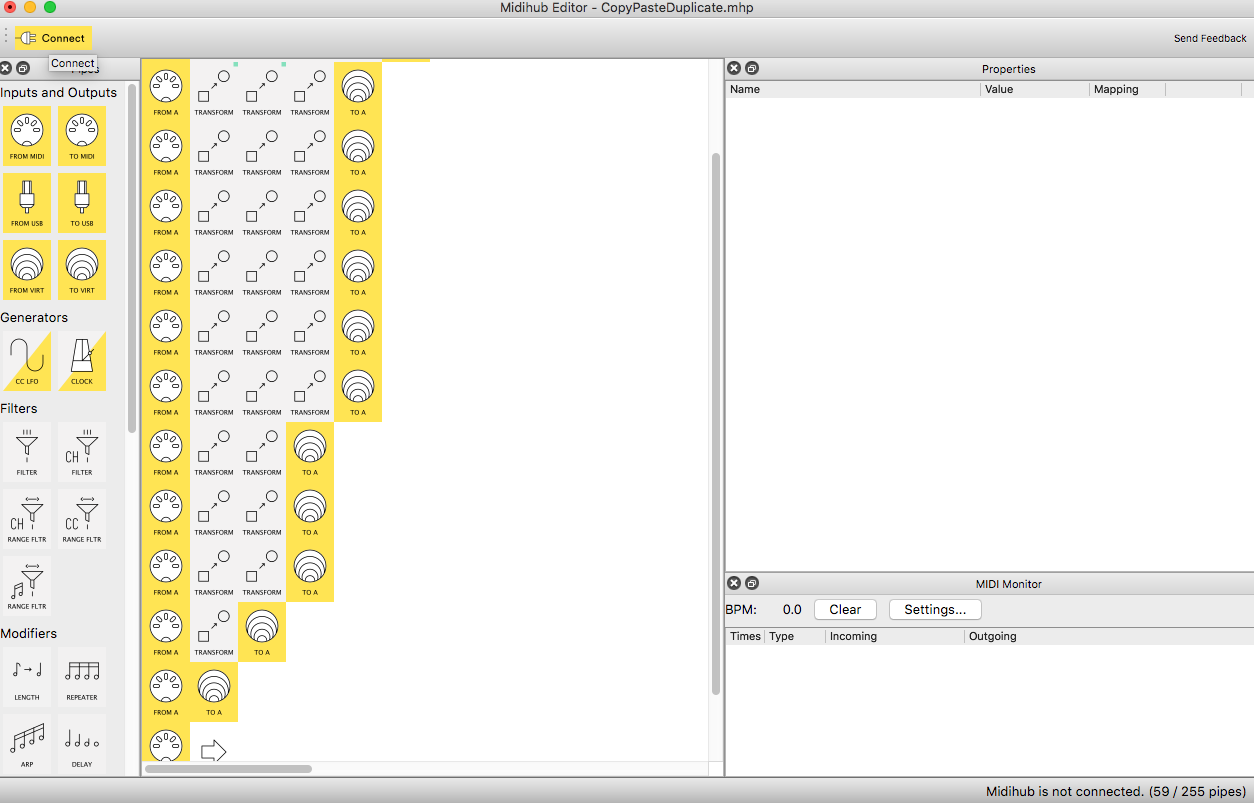Select the CC RANGE FLTR pipe
Screen dimensions: 1254x803
(82, 518)
